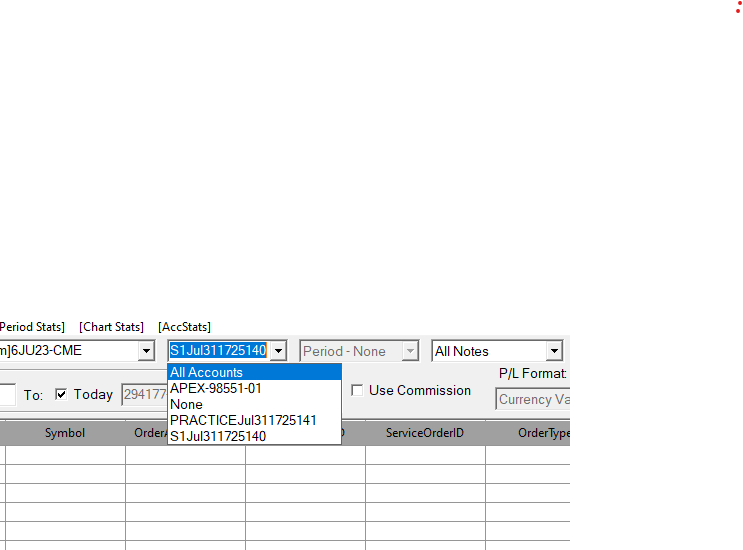
Task: Select PRACTICEJul311725141 account
Action: (254, 420)
